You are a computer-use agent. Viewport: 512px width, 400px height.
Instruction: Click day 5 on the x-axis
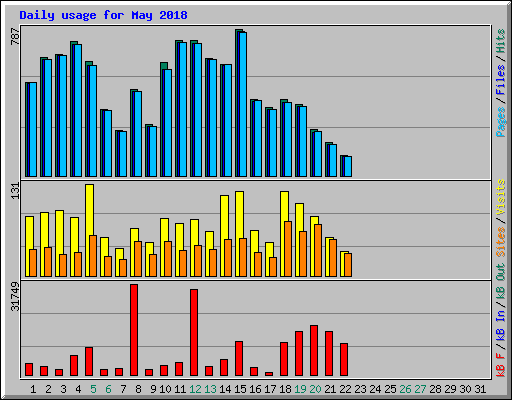coord(93,389)
